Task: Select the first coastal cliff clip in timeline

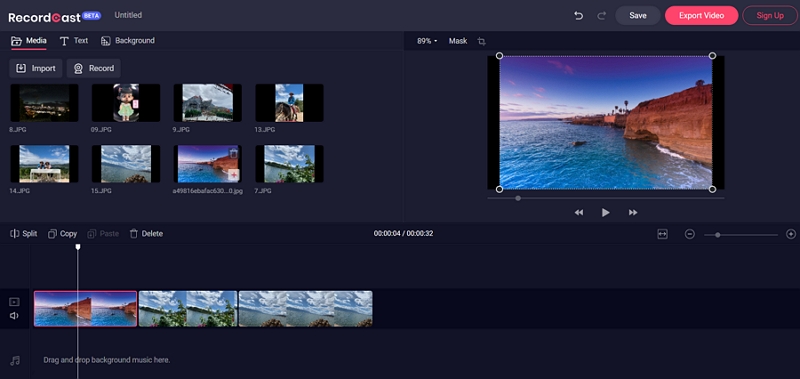Action: click(86, 309)
